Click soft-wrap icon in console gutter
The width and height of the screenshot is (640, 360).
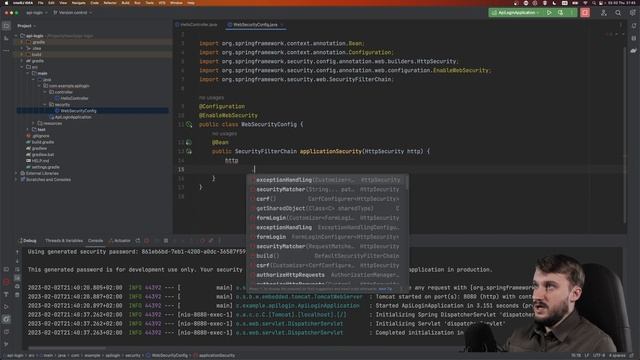pos(17,269)
